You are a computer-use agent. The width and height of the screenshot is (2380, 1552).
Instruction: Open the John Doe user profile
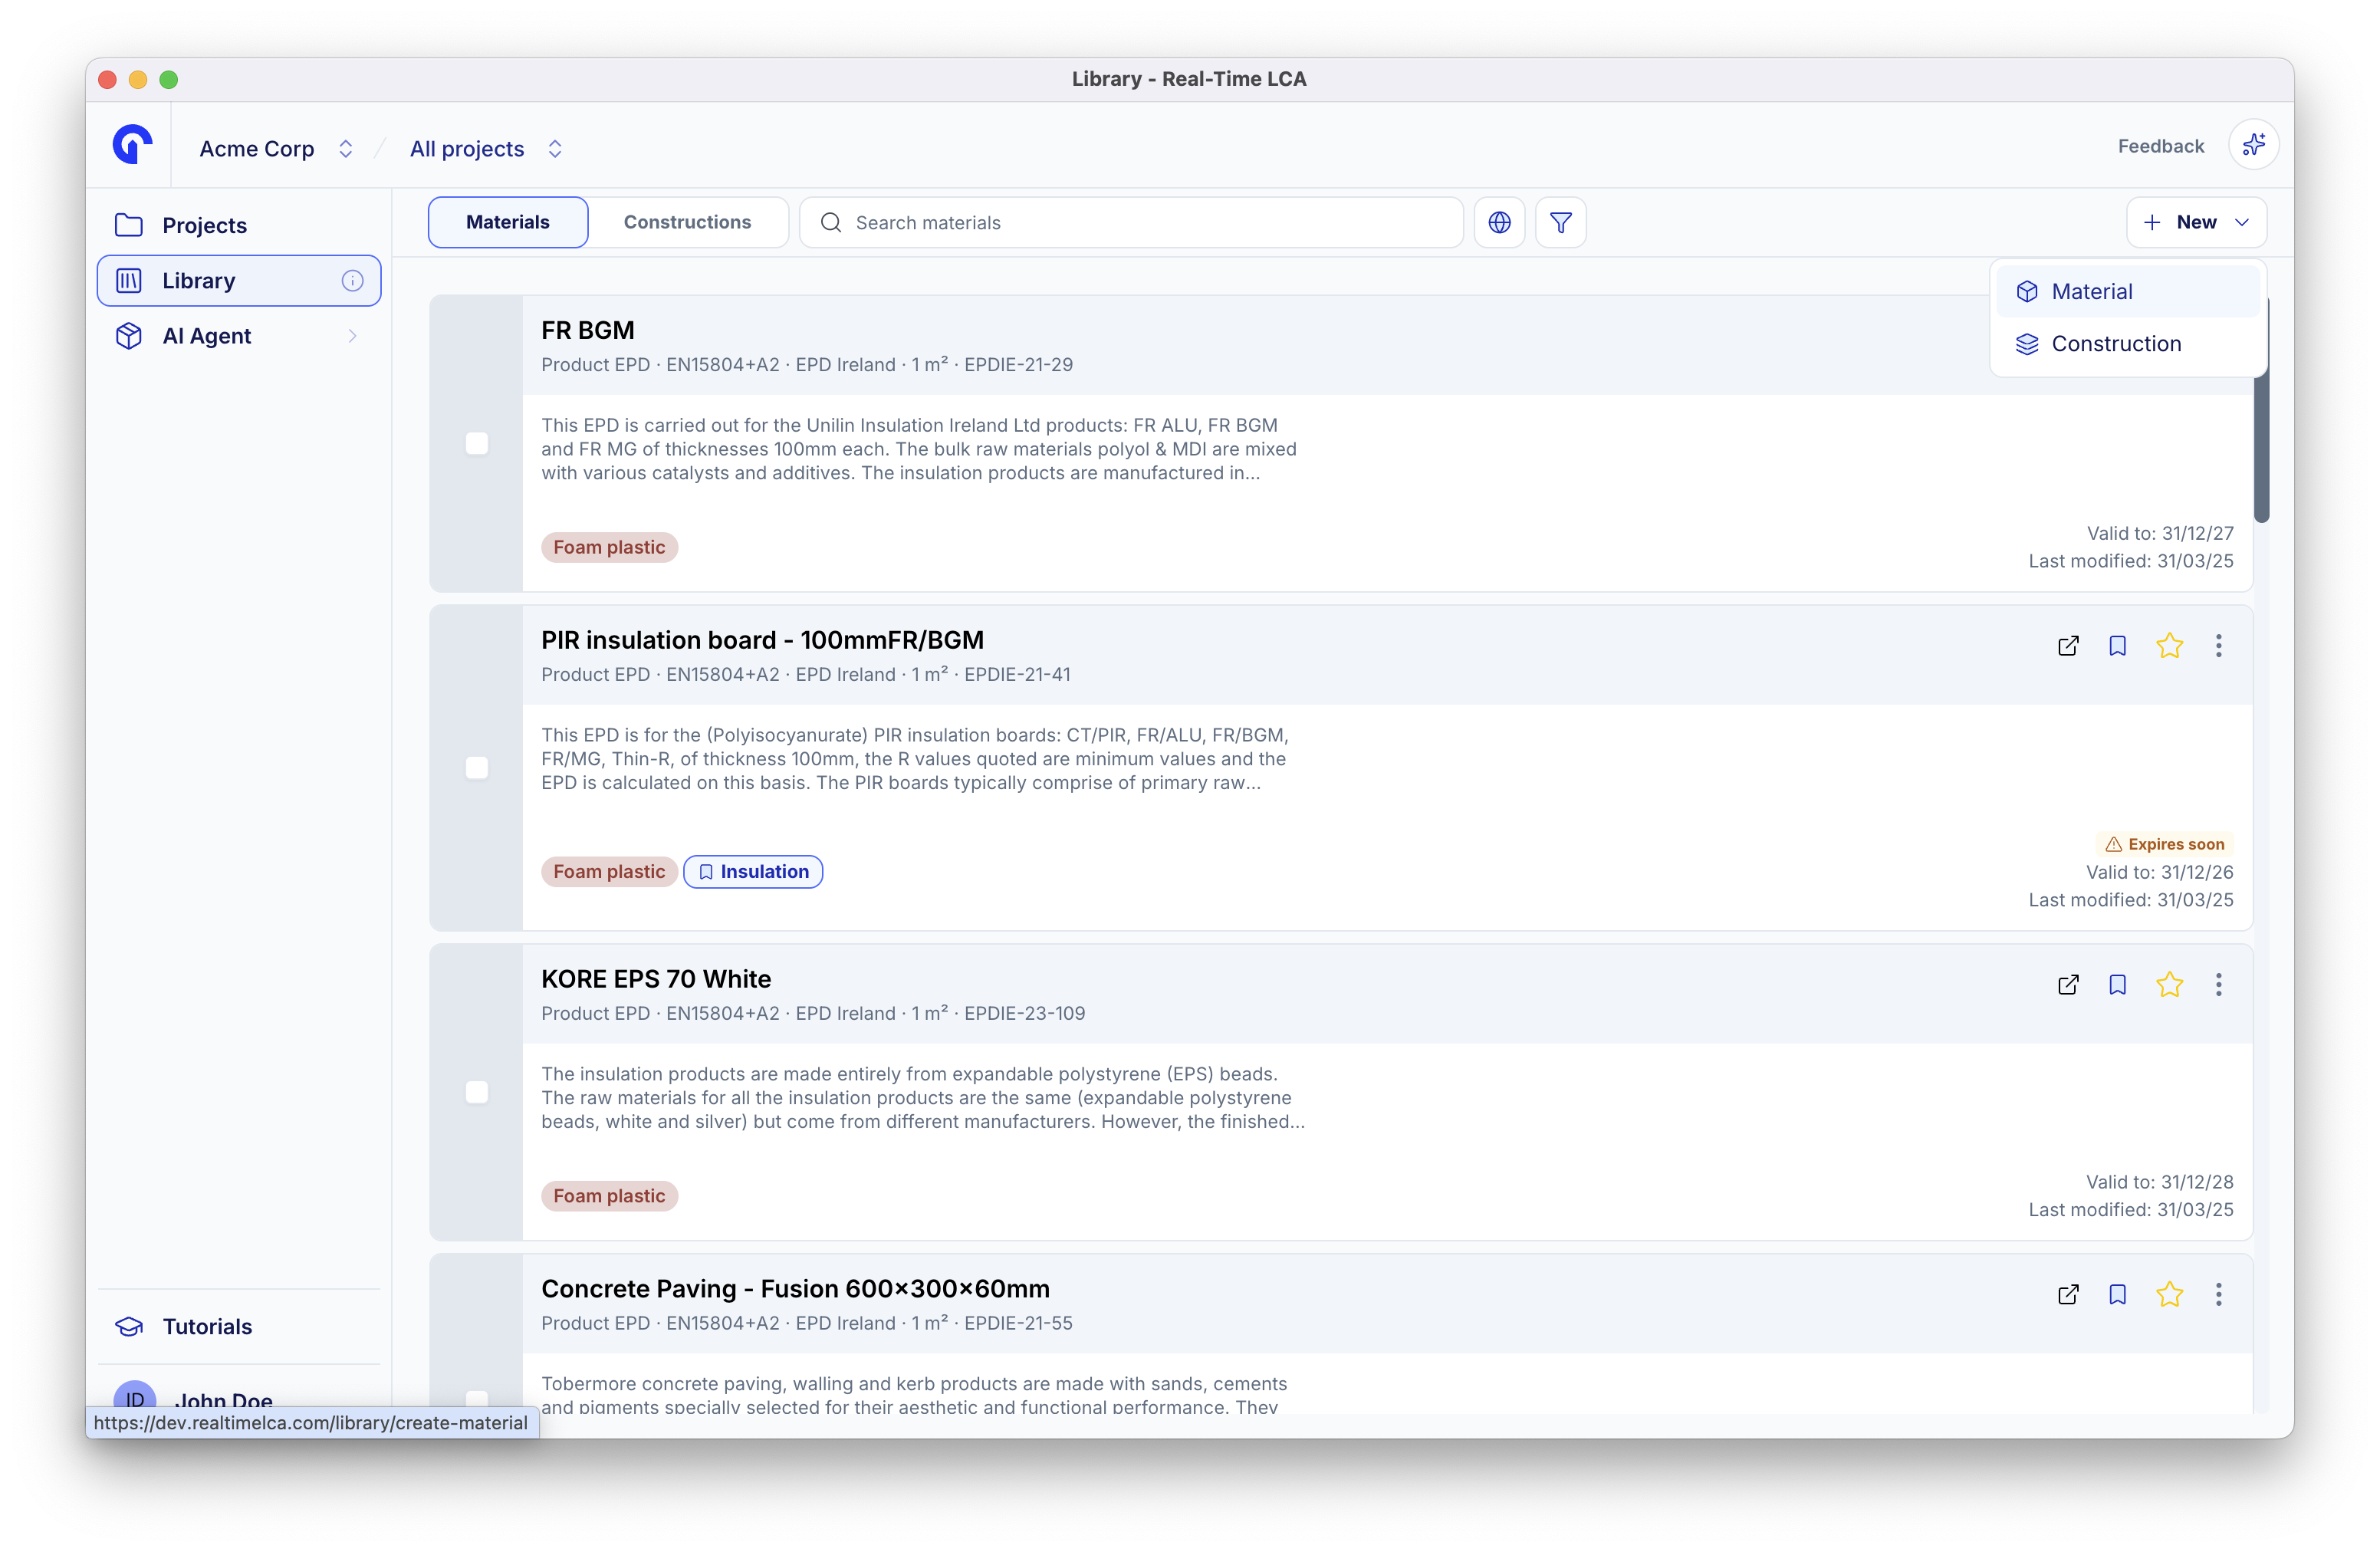(195, 1400)
